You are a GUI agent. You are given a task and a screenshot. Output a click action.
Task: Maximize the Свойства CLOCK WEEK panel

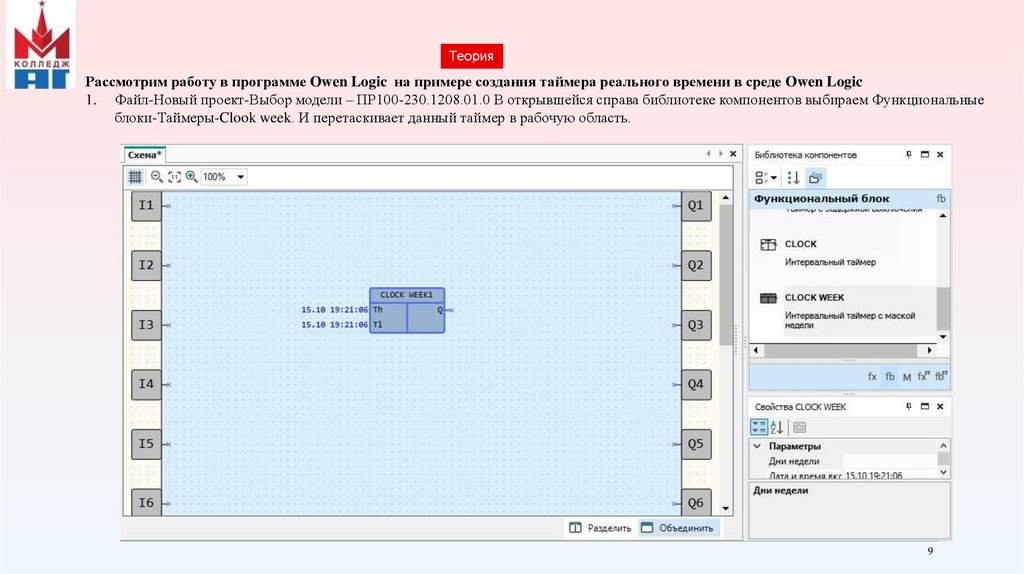point(925,407)
